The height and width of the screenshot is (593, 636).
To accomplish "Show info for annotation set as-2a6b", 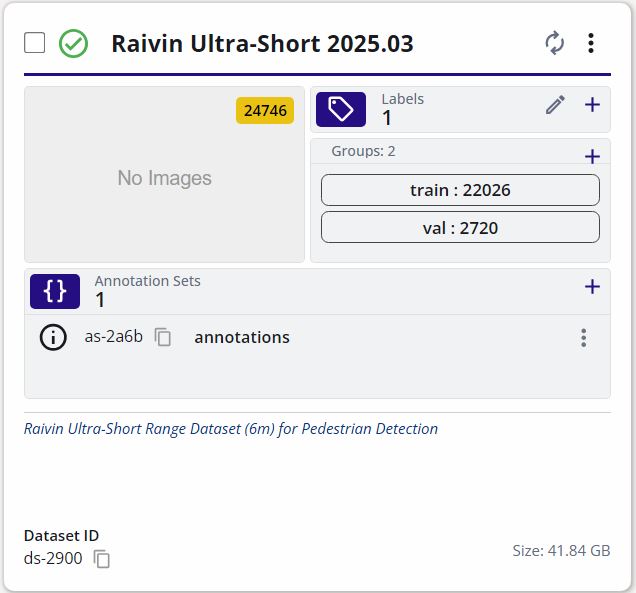I will tap(53, 337).
